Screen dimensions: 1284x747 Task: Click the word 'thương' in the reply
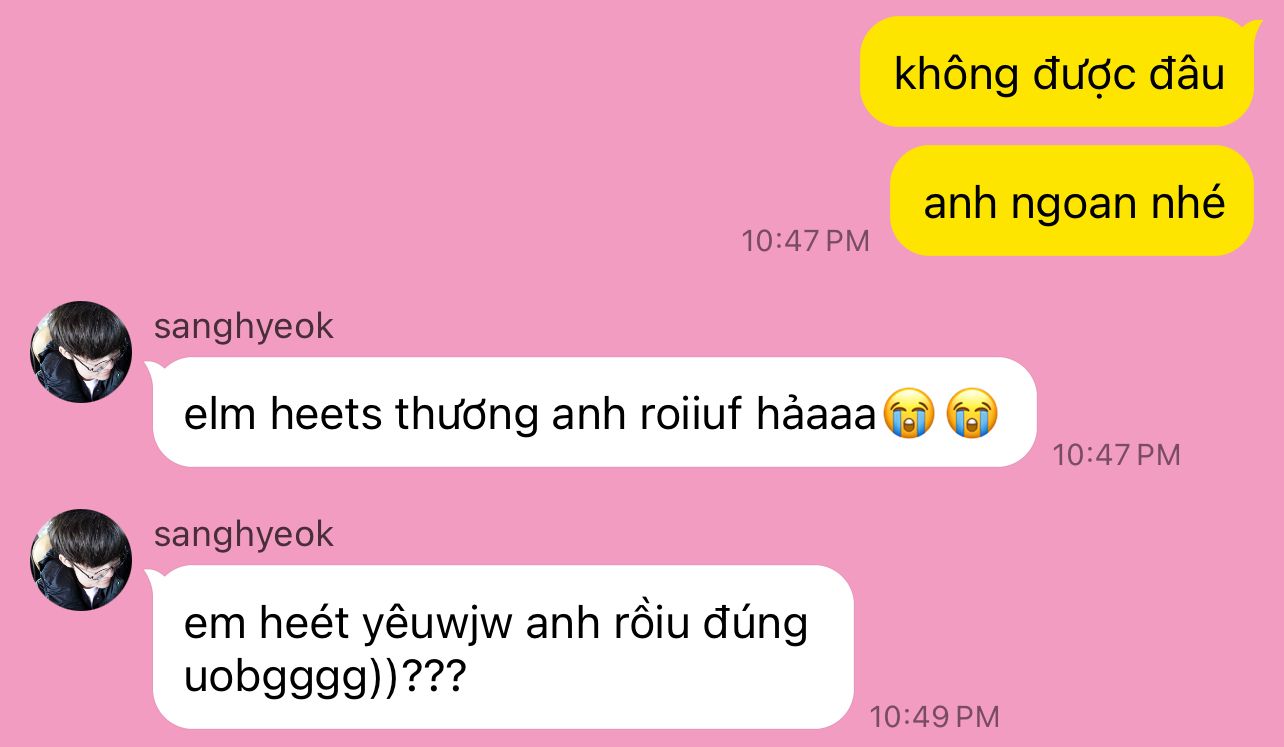467,415
